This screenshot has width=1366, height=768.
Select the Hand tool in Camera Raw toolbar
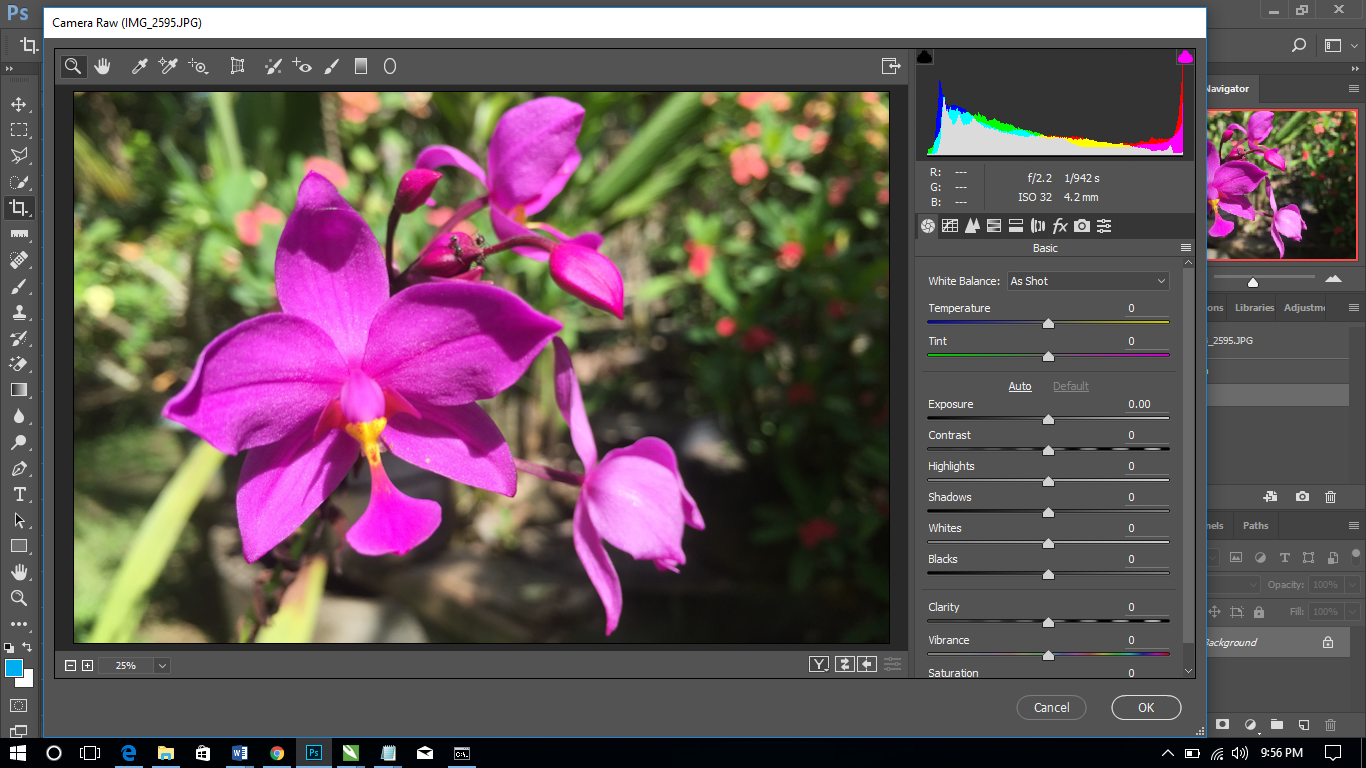pyautogui.click(x=102, y=66)
